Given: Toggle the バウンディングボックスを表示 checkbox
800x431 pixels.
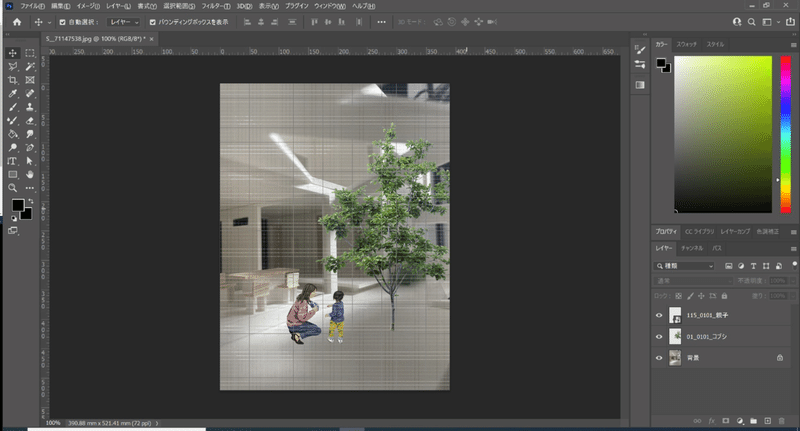Looking at the screenshot, I should 152,22.
